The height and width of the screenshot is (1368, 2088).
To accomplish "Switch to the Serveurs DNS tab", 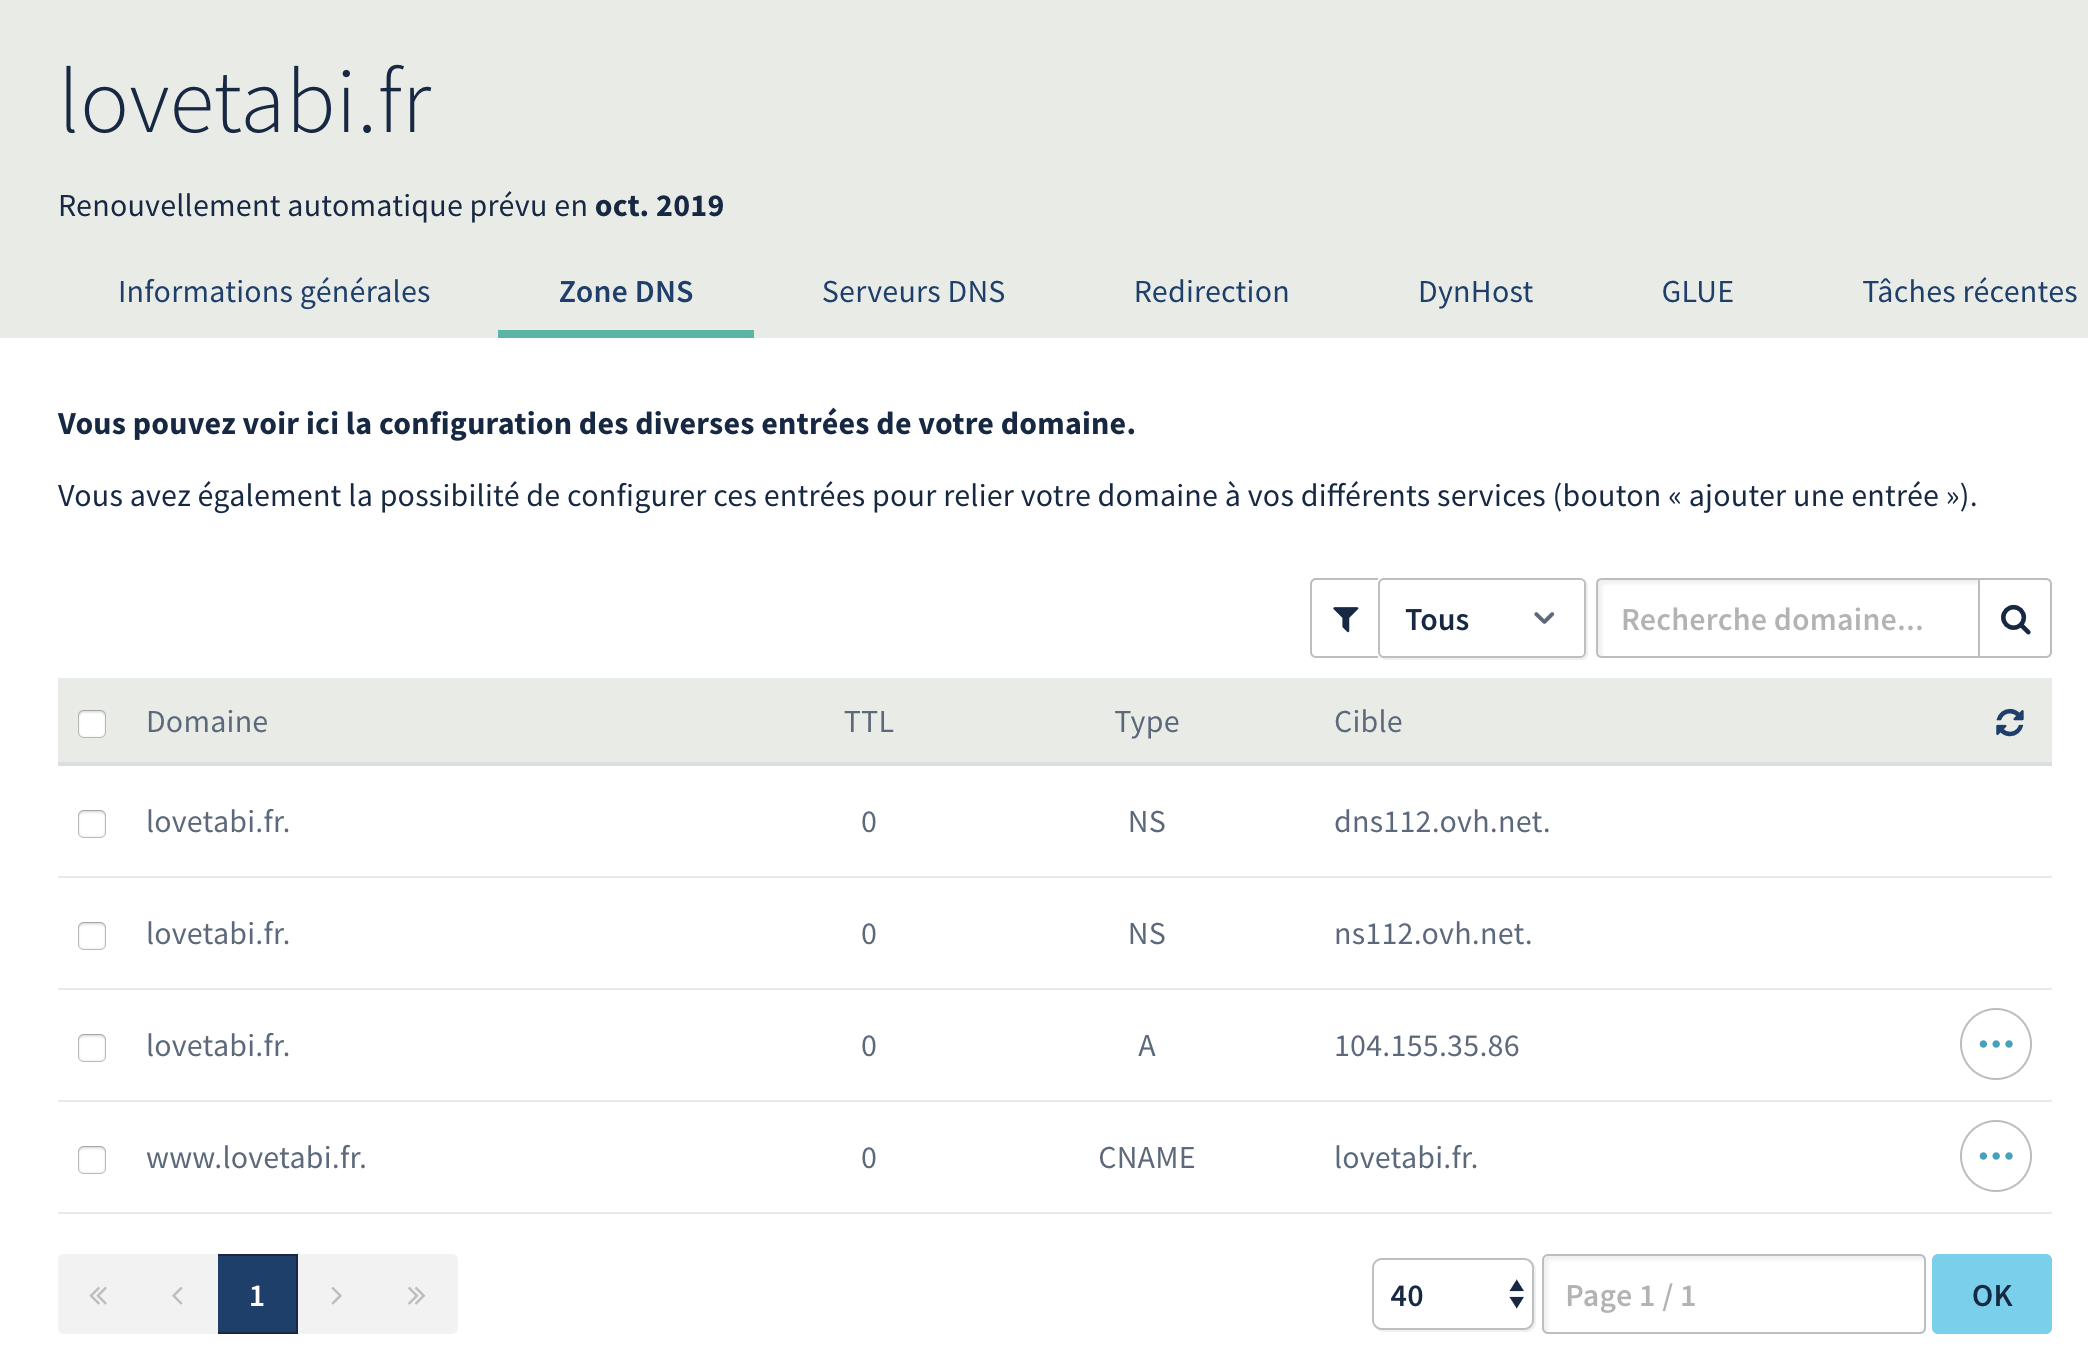I will [x=913, y=292].
